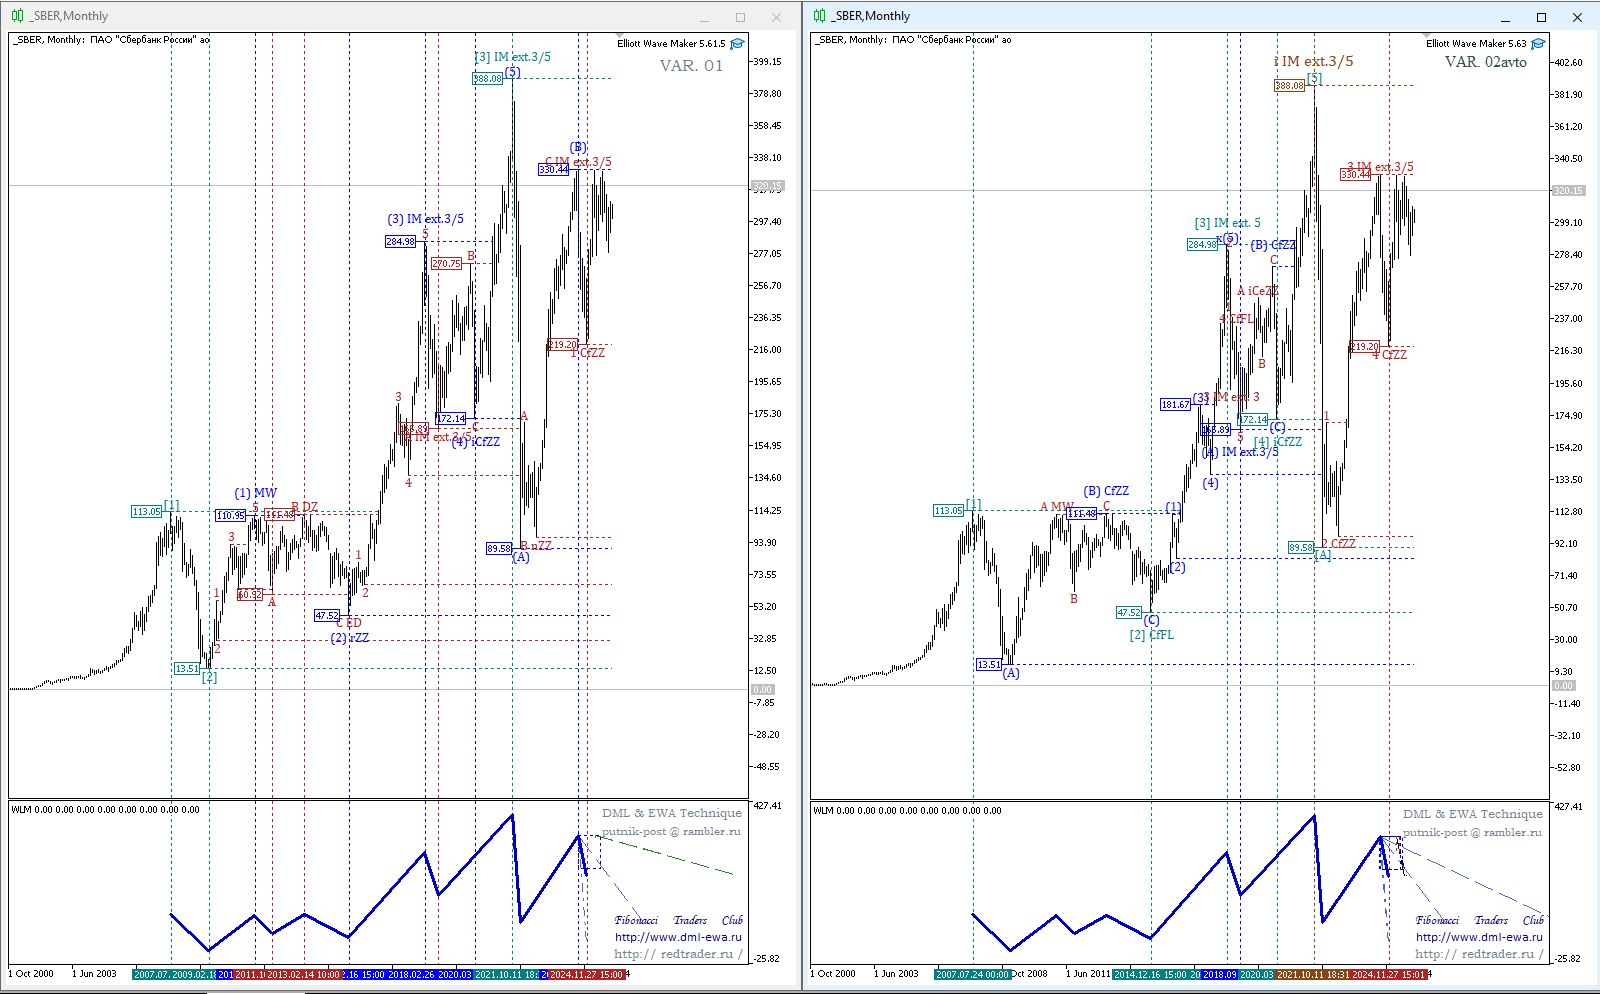
Task: Open the redtrader.ru link in right chart
Action: [1479, 954]
